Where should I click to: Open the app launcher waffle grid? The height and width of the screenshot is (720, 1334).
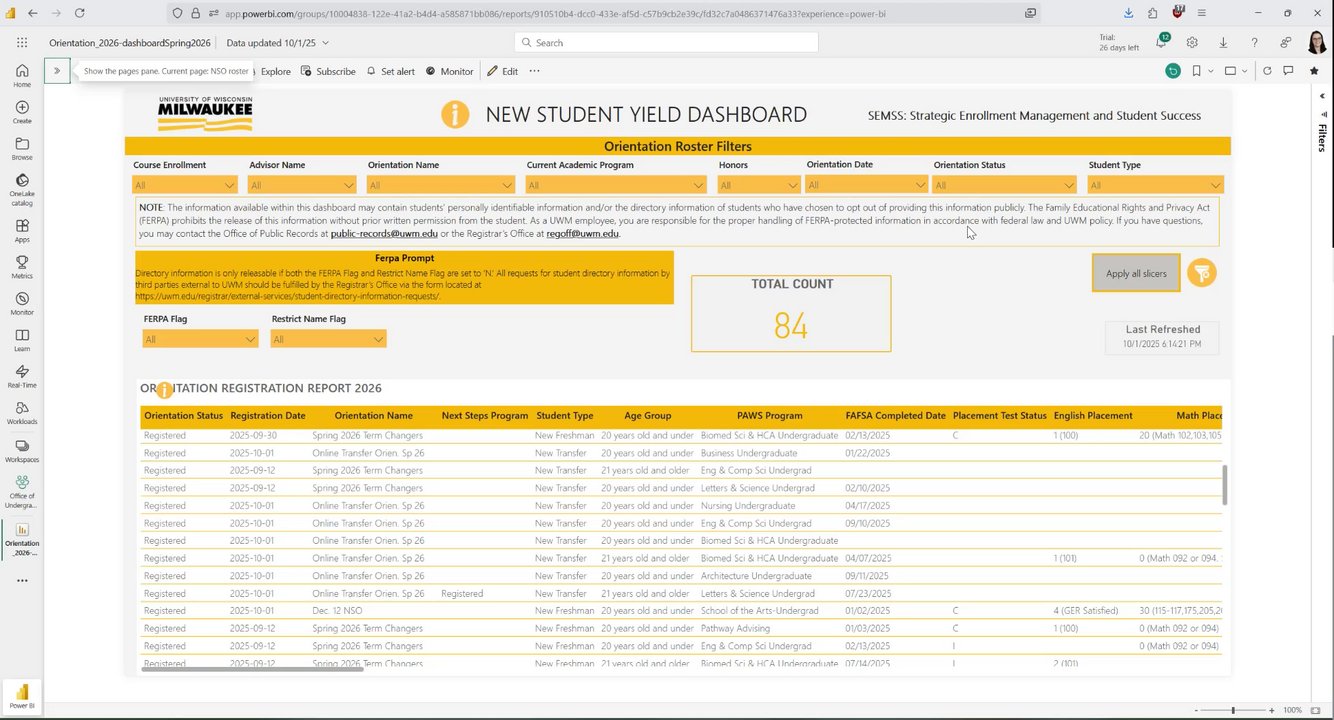click(22, 43)
